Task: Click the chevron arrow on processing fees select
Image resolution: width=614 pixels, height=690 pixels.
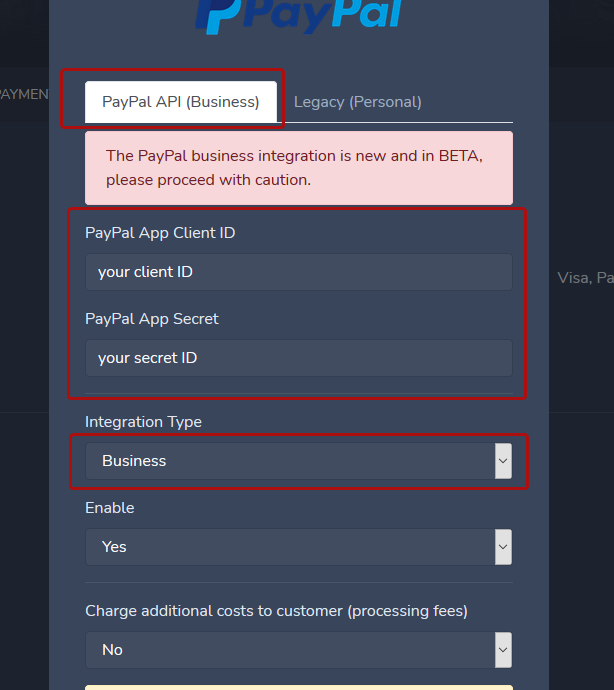Action: pyautogui.click(x=503, y=650)
